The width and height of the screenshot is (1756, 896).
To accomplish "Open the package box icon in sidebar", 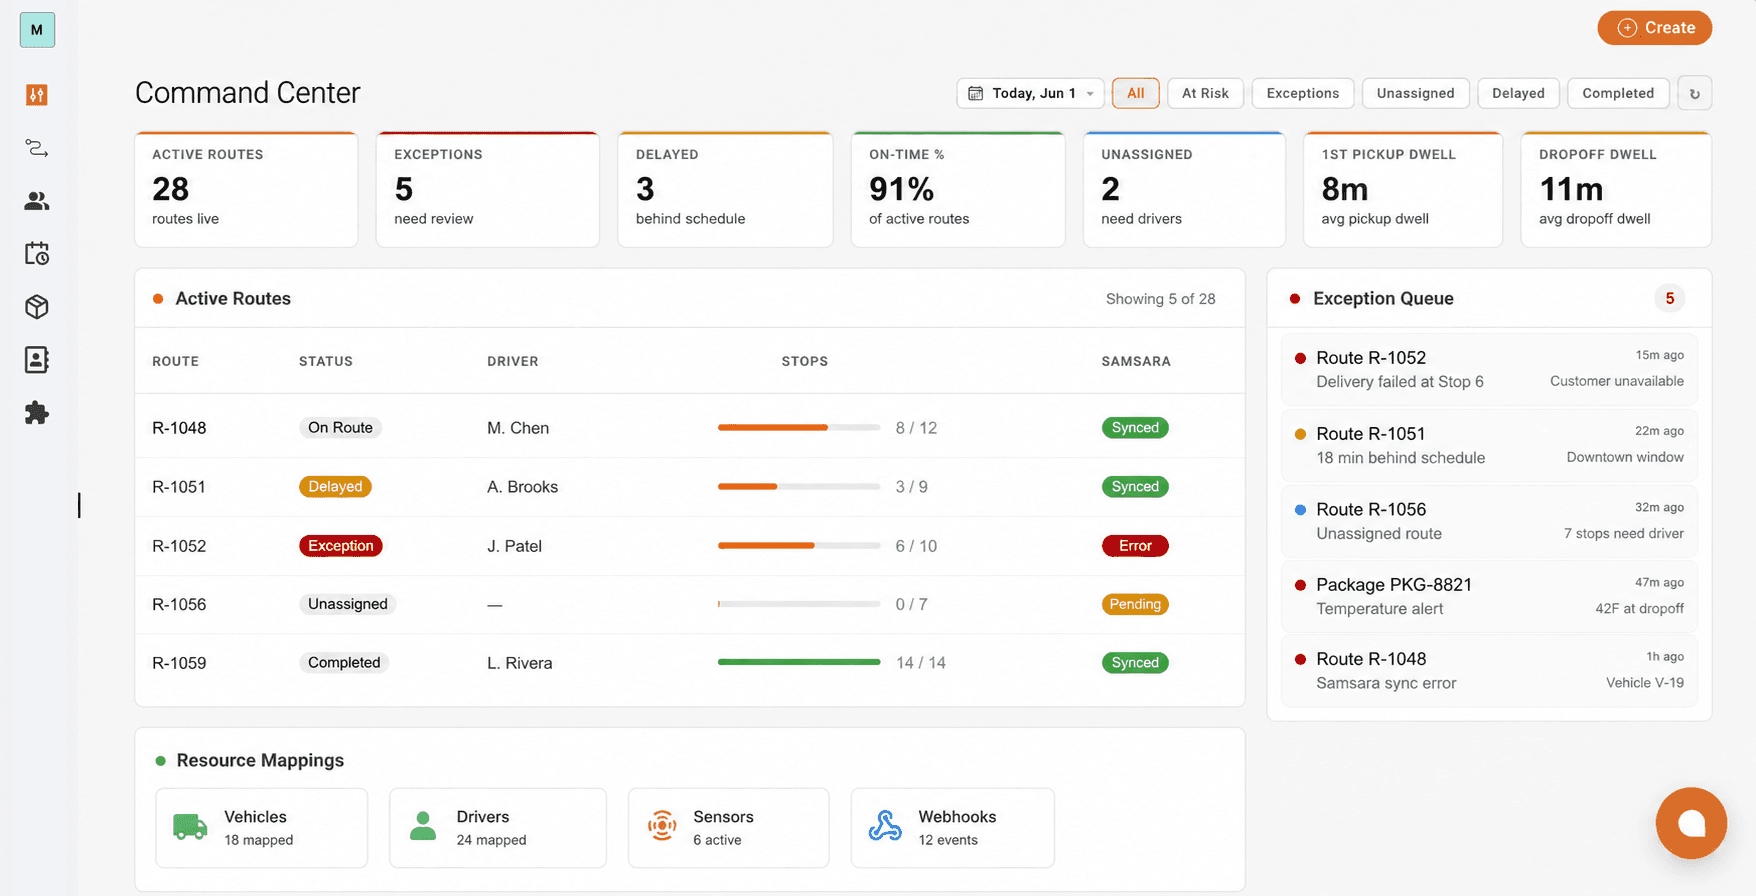I will click(x=37, y=307).
